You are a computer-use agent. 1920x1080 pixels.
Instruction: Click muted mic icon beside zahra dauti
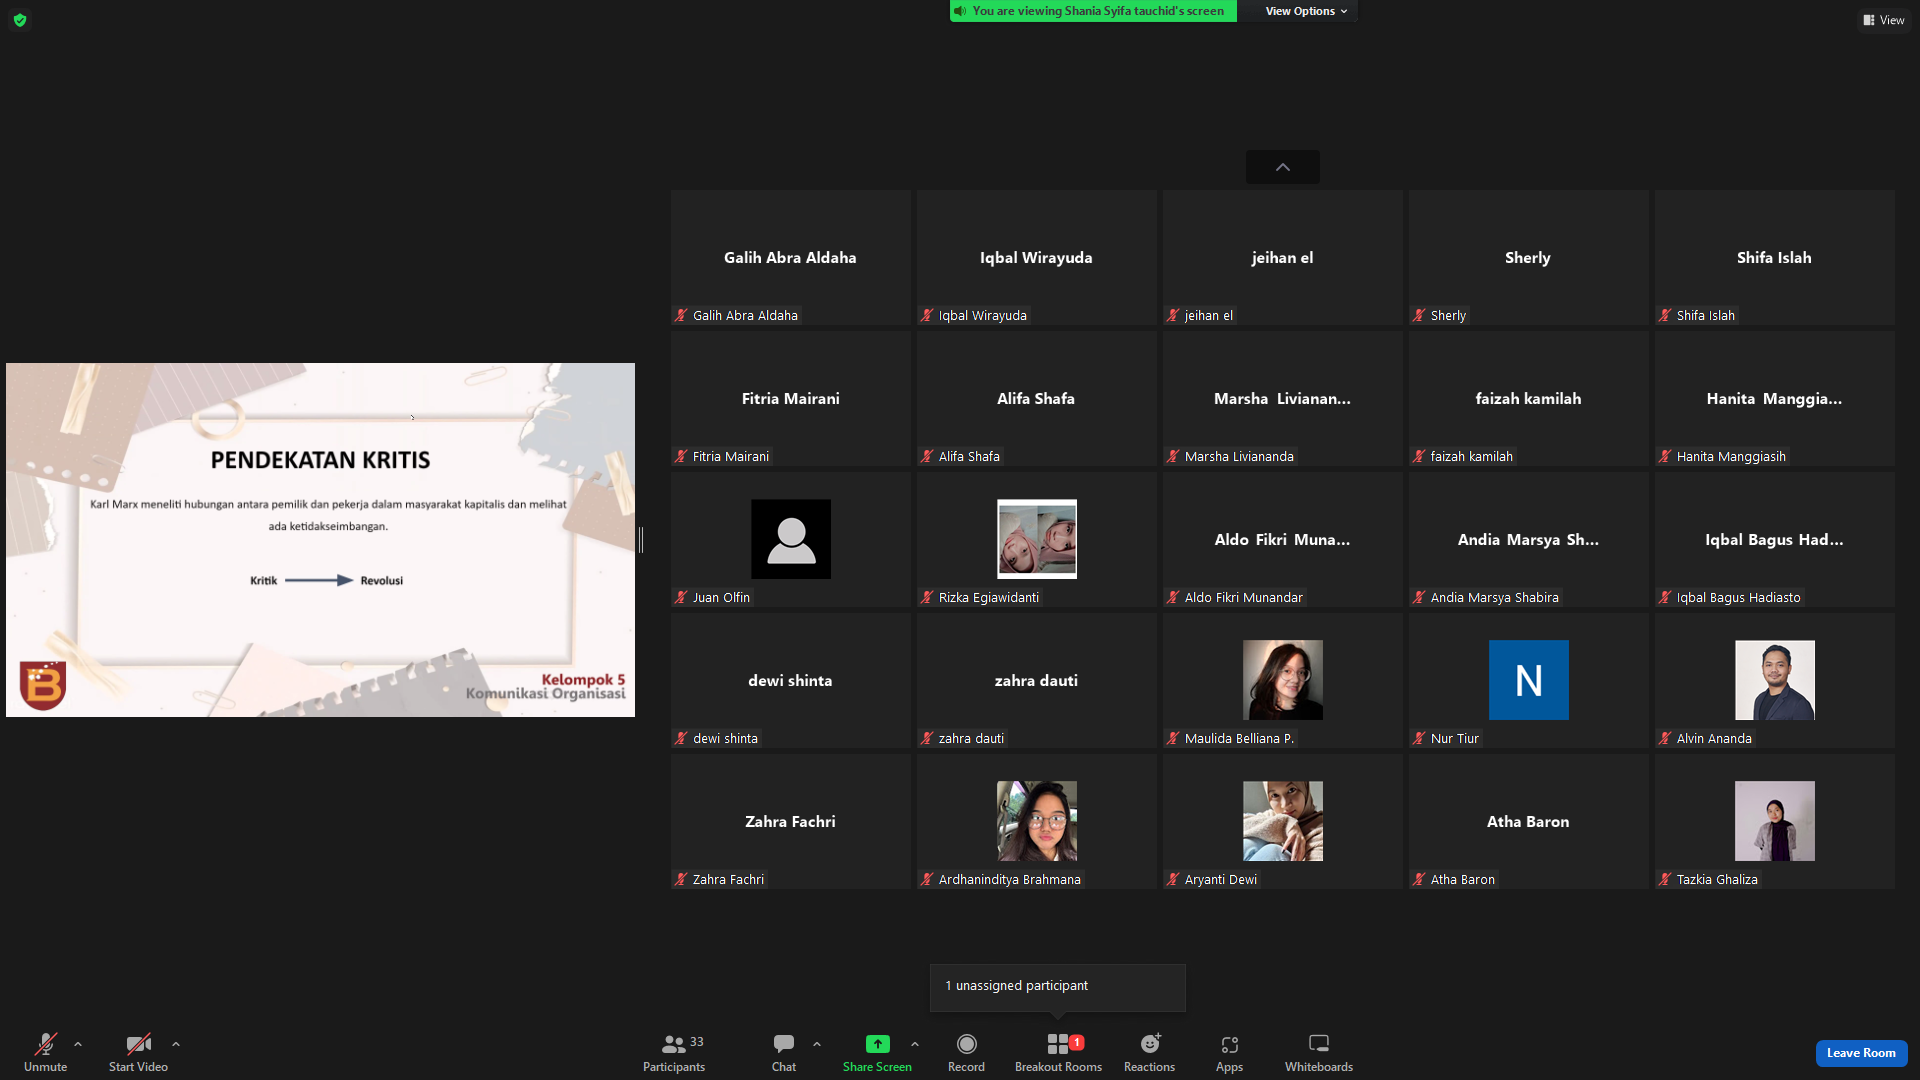click(x=928, y=739)
